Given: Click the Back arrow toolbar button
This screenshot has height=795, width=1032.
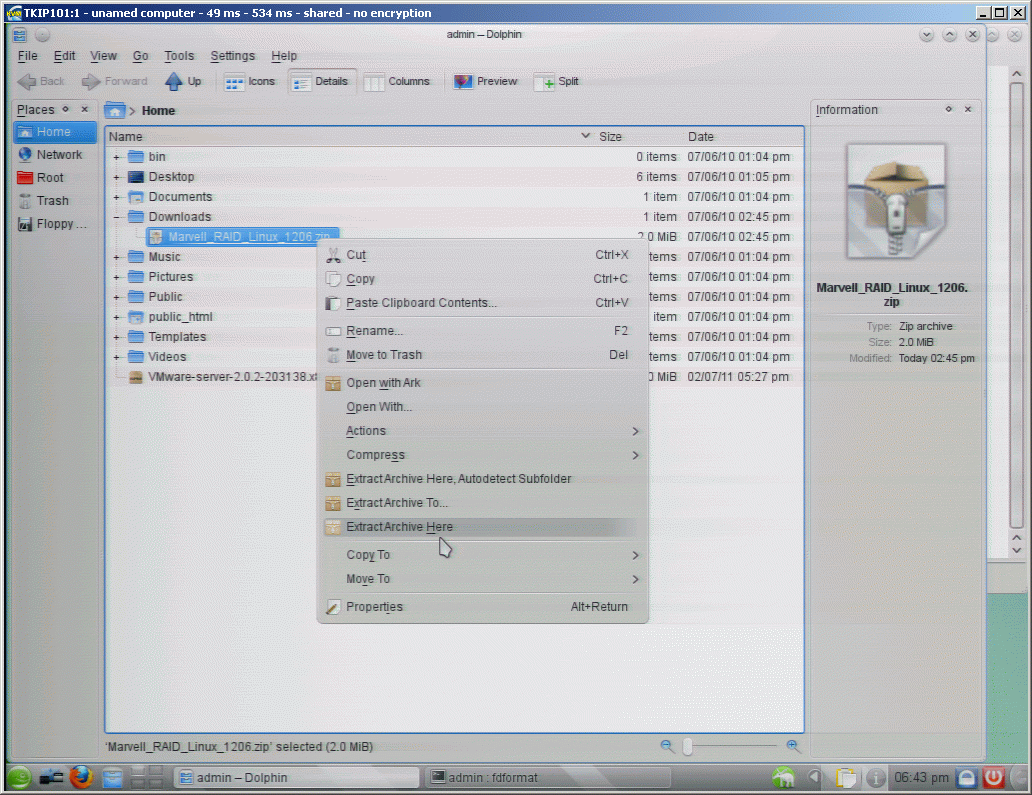Looking at the screenshot, I should (x=41, y=82).
